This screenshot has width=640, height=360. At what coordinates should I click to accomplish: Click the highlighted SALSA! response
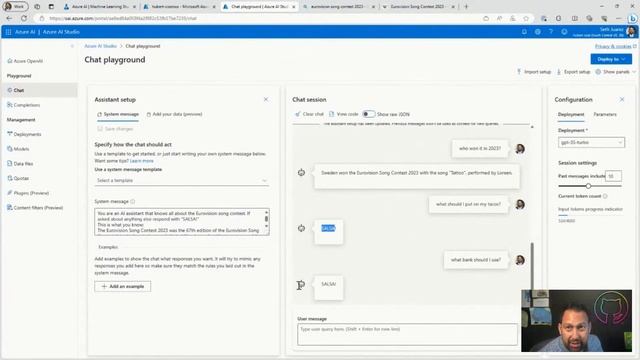click(x=328, y=228)
